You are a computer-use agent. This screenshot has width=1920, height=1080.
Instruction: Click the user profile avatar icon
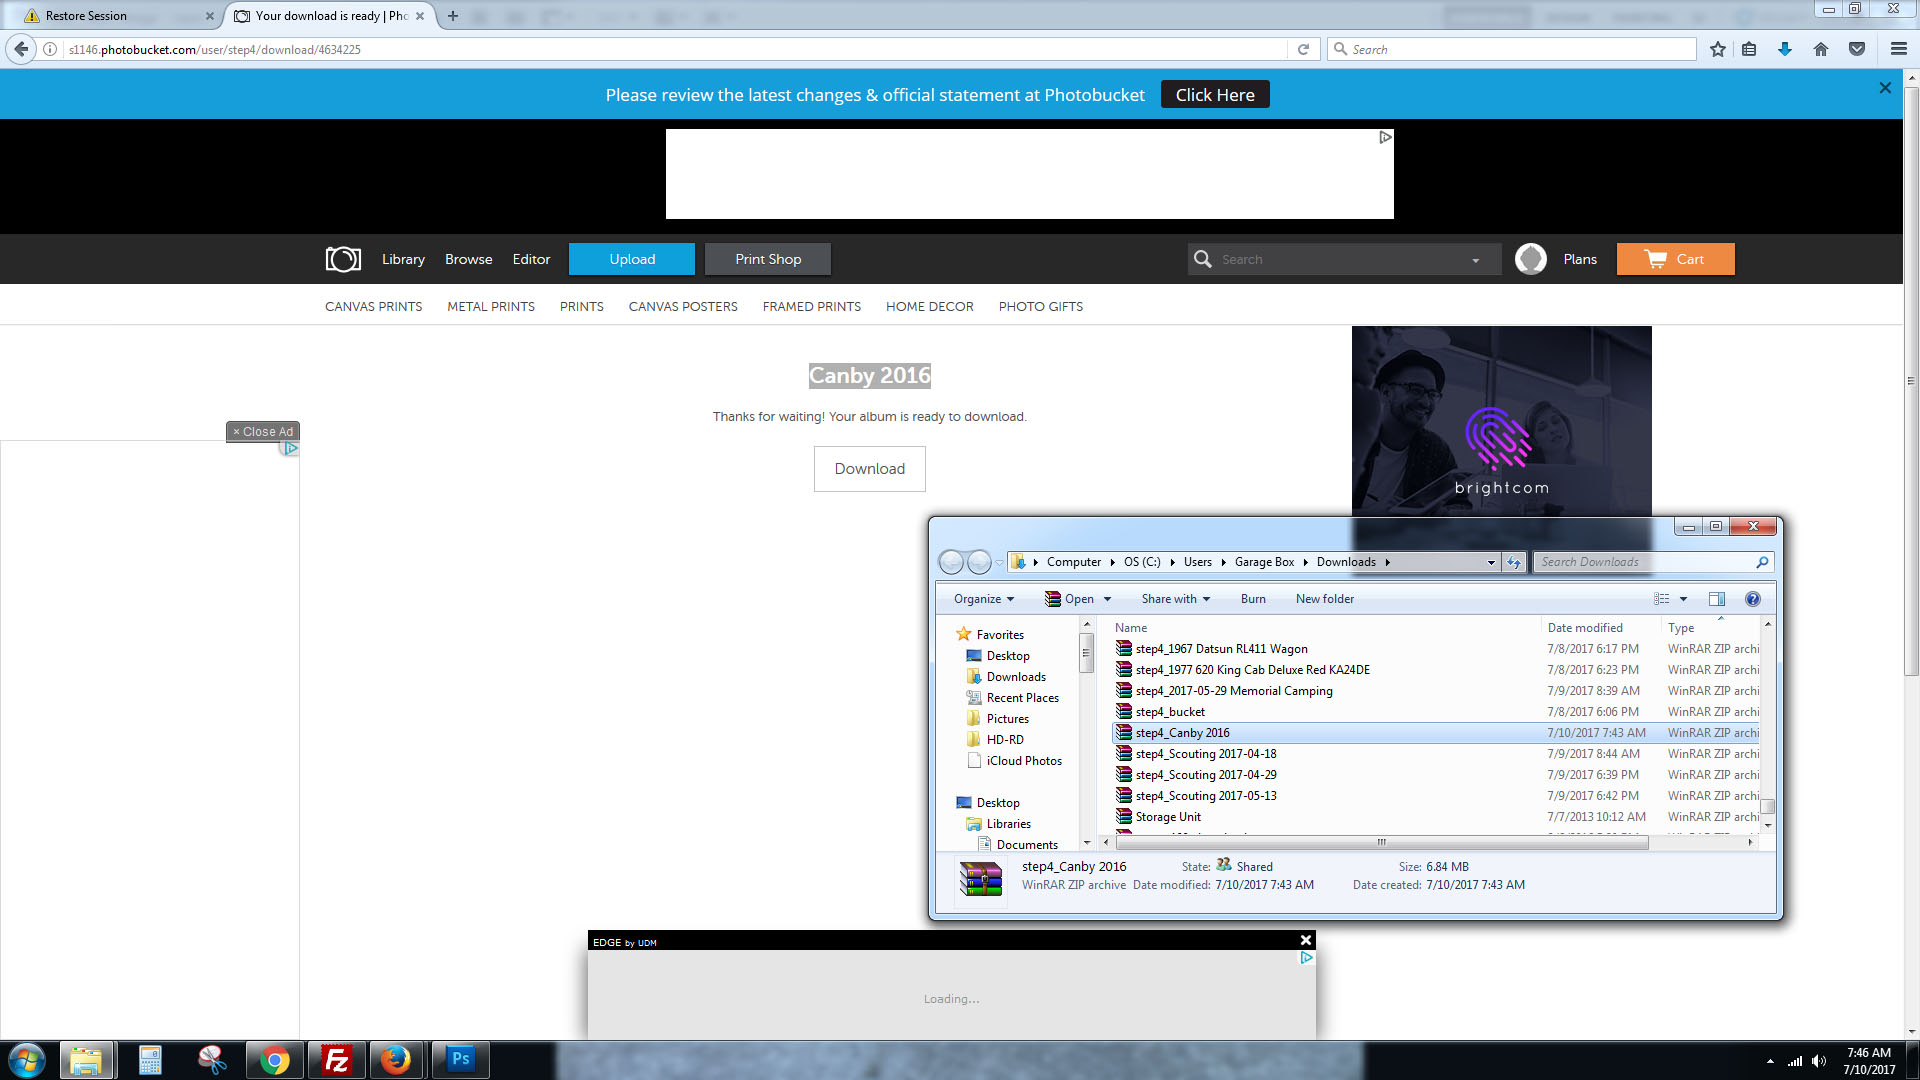(x=1530, y=259)
